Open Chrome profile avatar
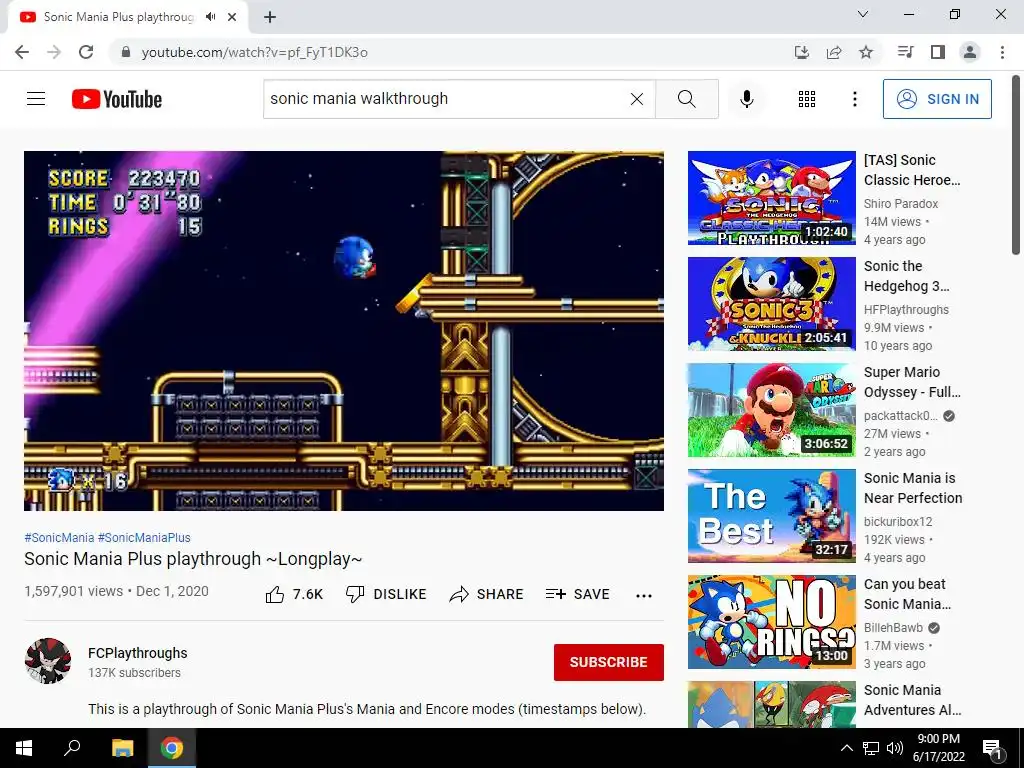The image size is (1024, 768). click(x=970, y=52)
